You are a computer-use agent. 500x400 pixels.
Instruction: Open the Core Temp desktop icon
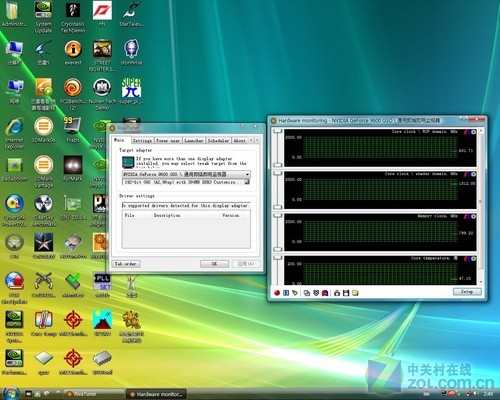pos(43,323)
